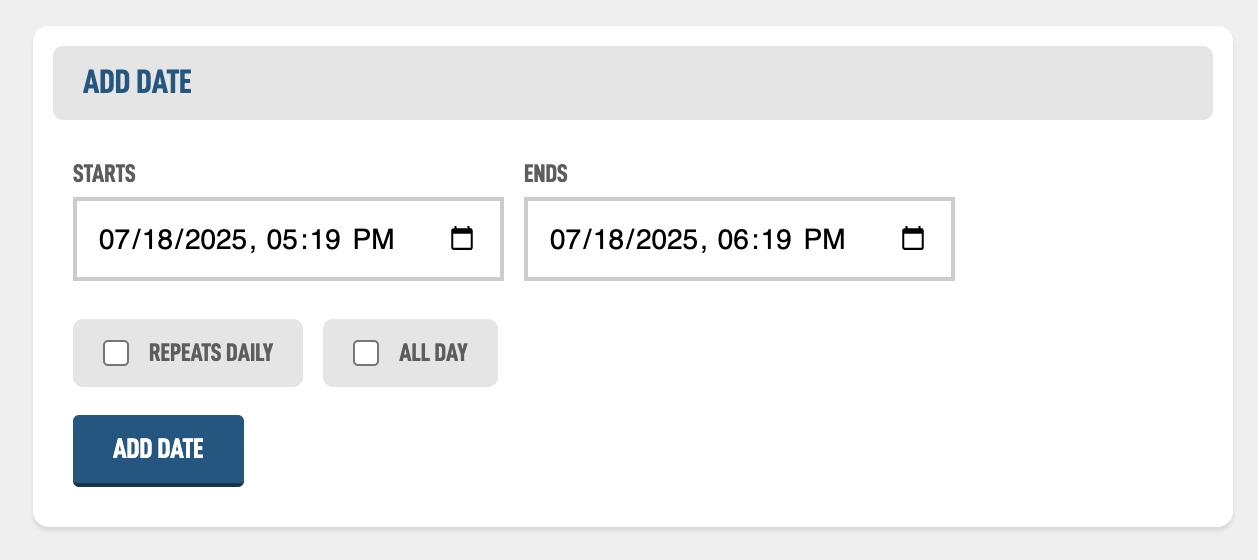Open the Starts field calendar picker icon
This screenshot has width=1258, height=560.
(462, 239)
